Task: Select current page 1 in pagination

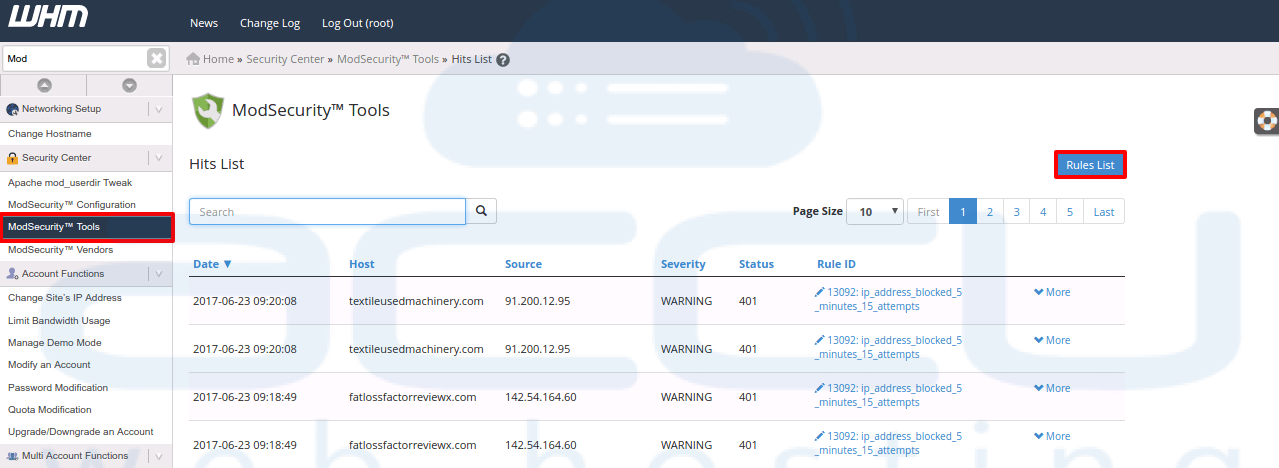Action: tap(963, 211)
